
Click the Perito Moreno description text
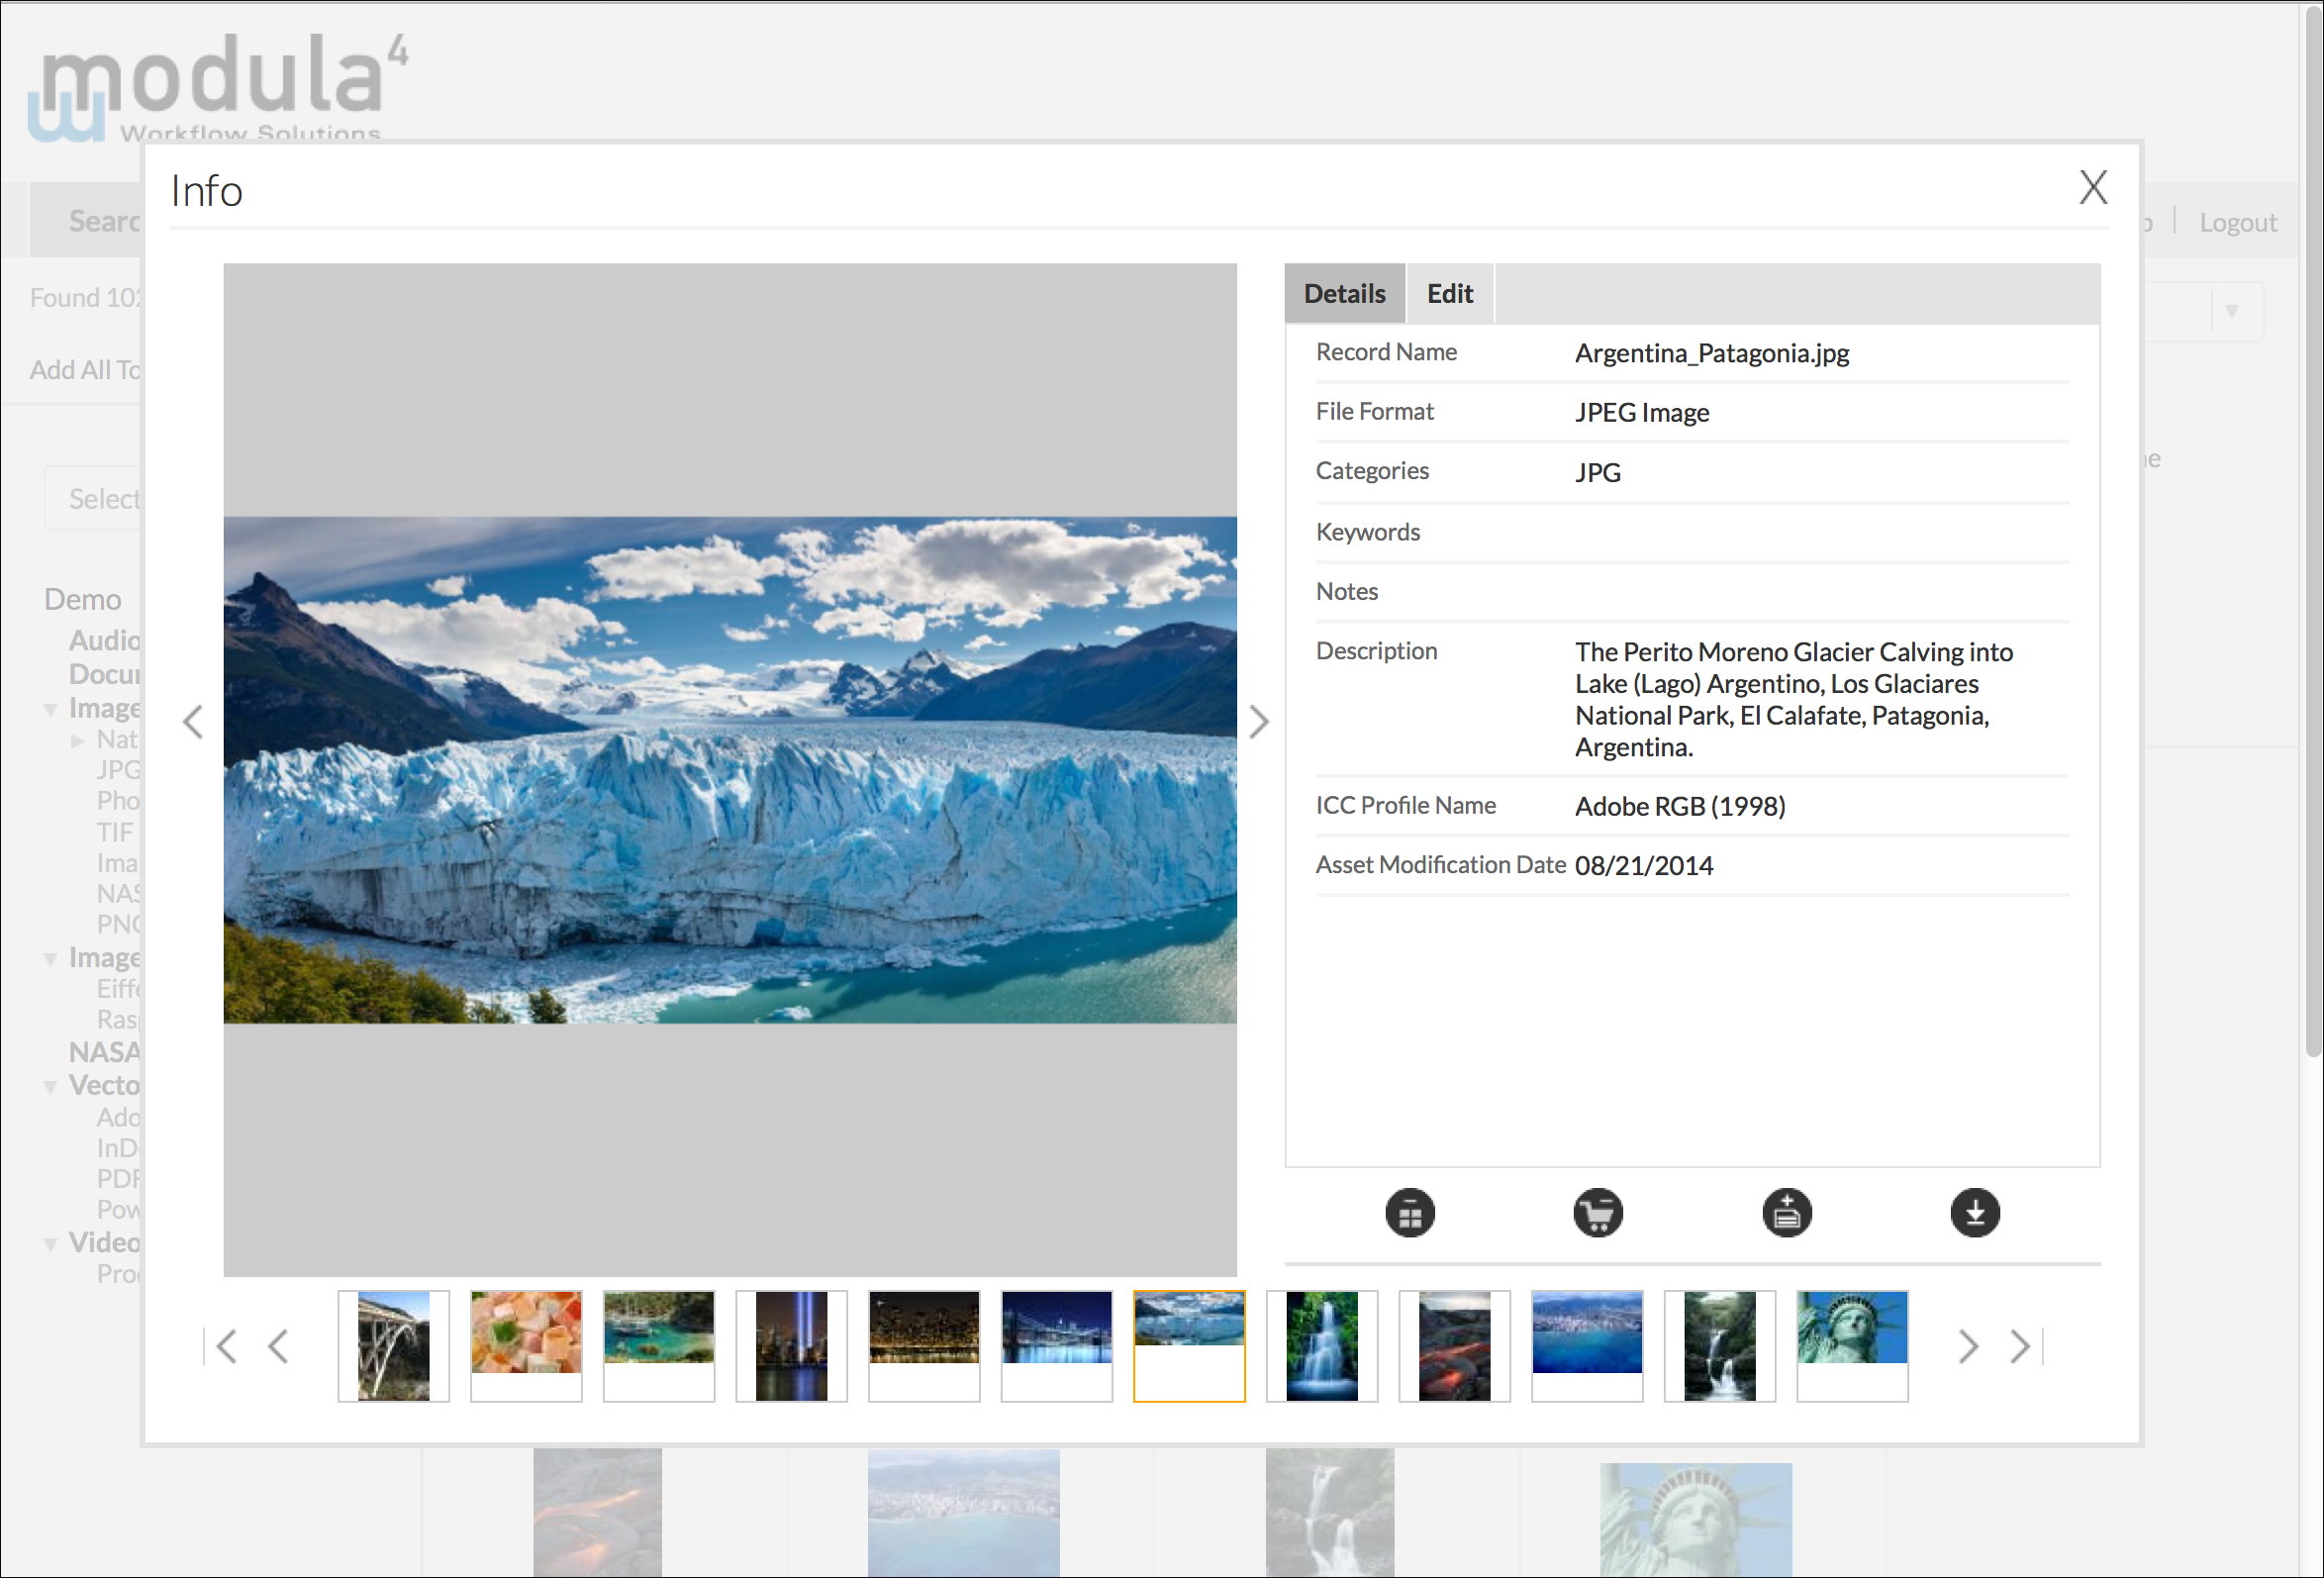pyautogui.click(x=1793, y=699)
